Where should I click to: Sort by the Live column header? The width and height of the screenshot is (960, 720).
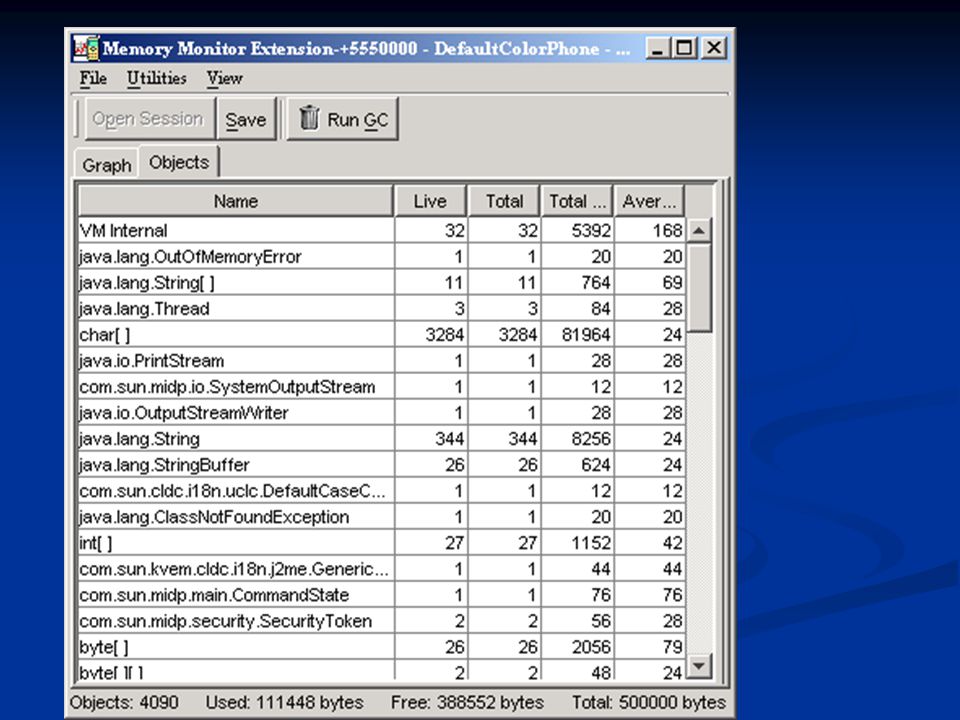coord(430,201)
